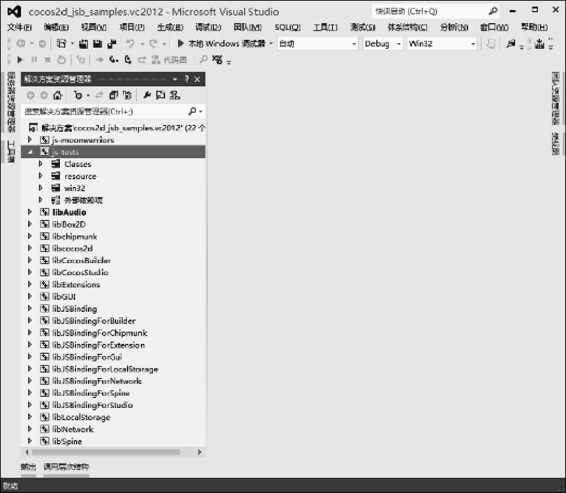Click the Restart debugging icon
Screen dimensions: 566x493
pyautogui.click(x=61, y=60)
